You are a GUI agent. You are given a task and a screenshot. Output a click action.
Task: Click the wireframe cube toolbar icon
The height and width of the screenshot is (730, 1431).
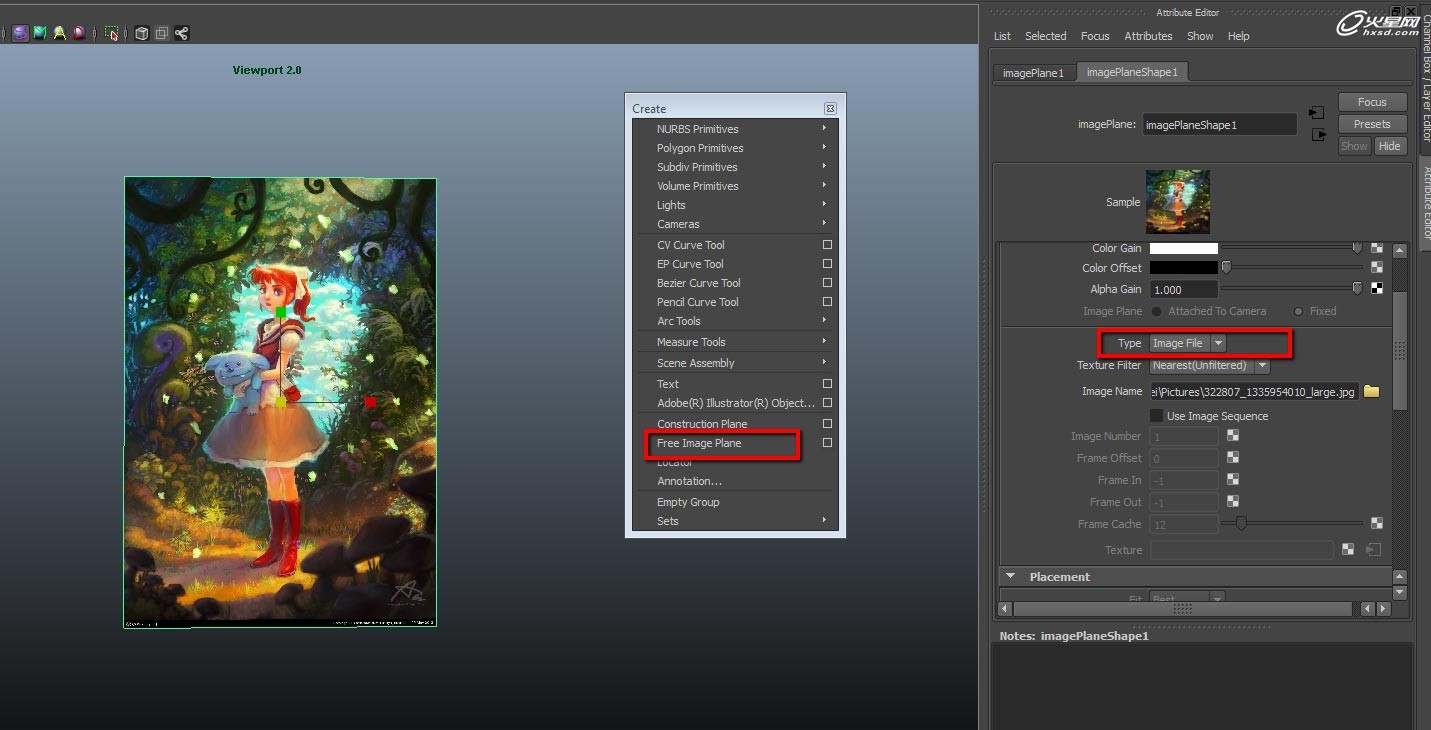142,33
